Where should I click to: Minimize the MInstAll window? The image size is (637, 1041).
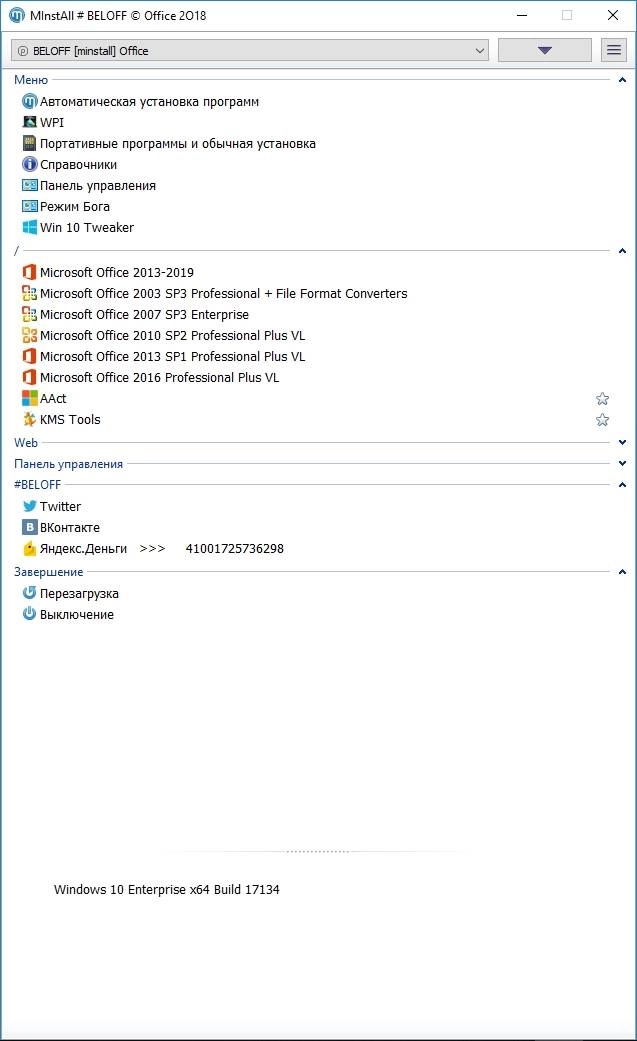[x=522, y=15]
